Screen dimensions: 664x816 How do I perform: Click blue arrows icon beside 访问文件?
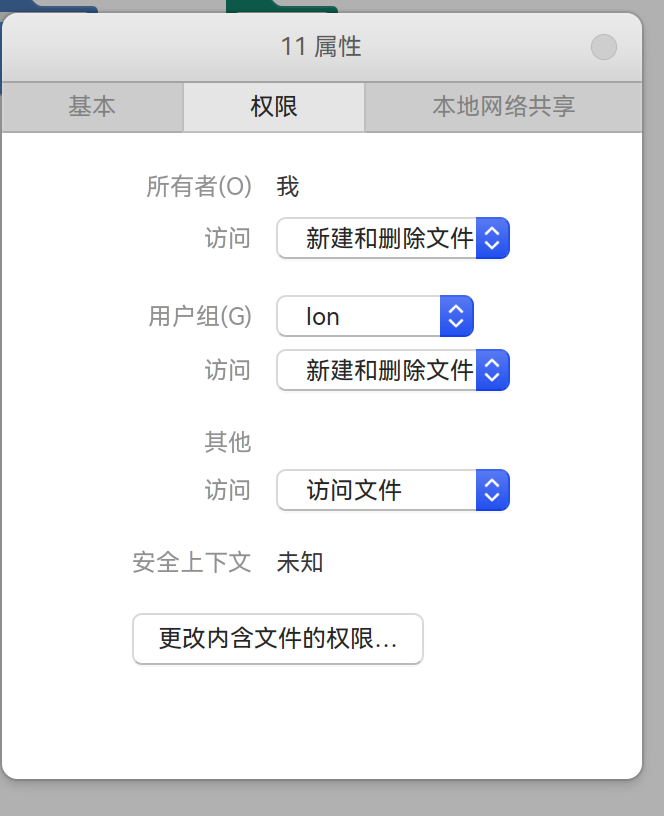tap(492, 490)
